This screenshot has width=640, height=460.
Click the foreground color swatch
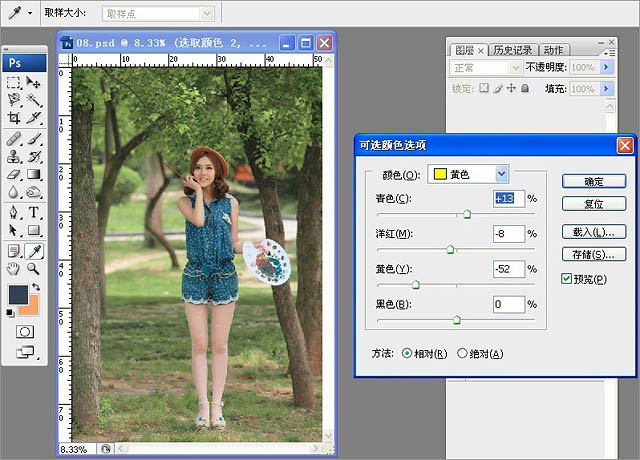(x=18, y=294)
